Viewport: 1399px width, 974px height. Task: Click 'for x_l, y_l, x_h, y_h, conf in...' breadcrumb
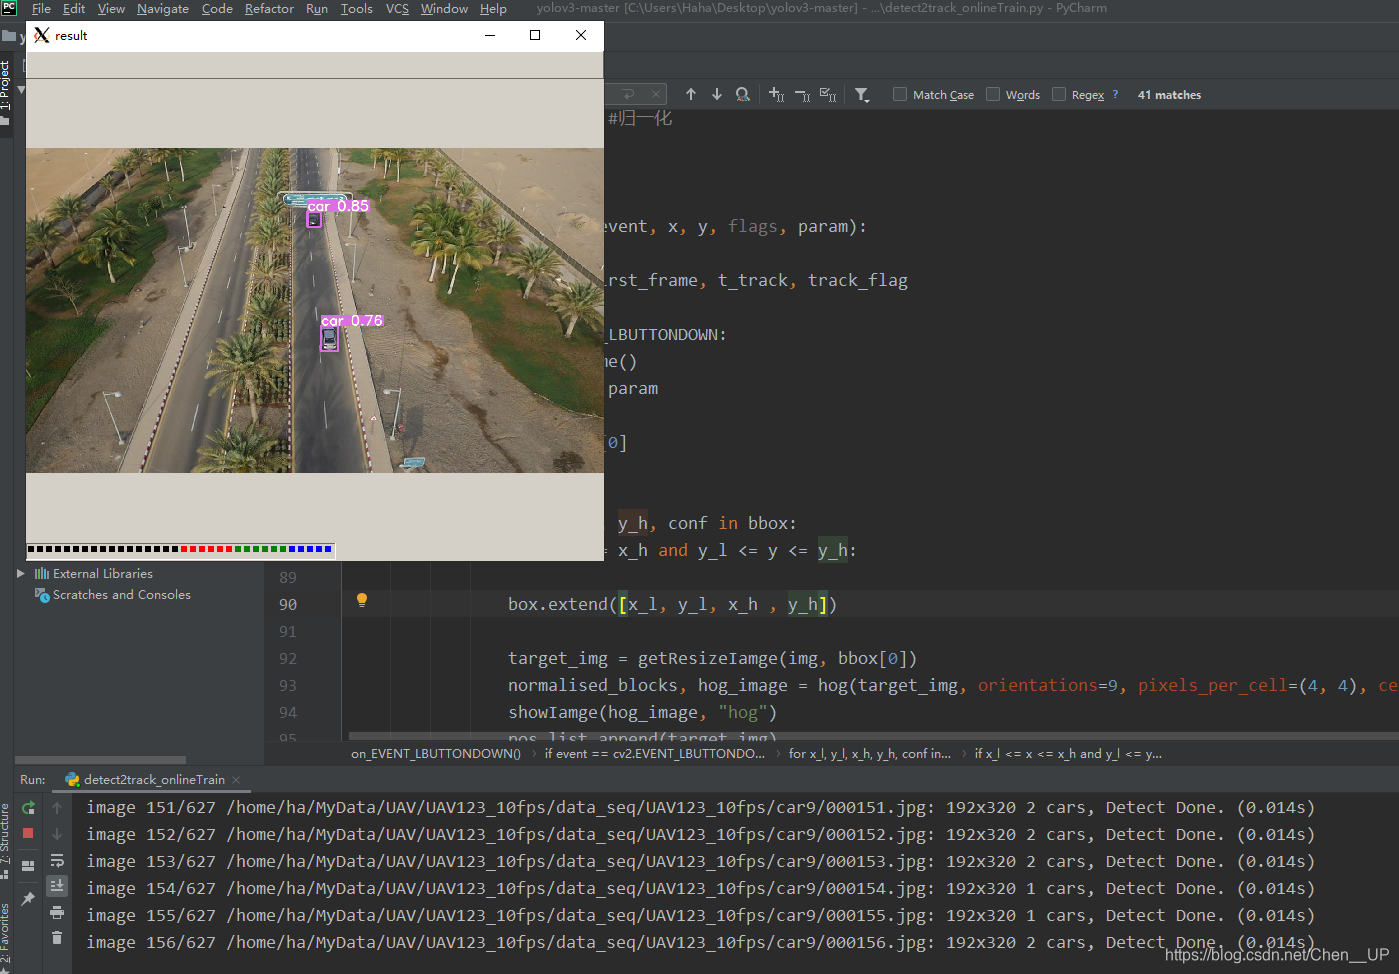click(x=870, y=754)
